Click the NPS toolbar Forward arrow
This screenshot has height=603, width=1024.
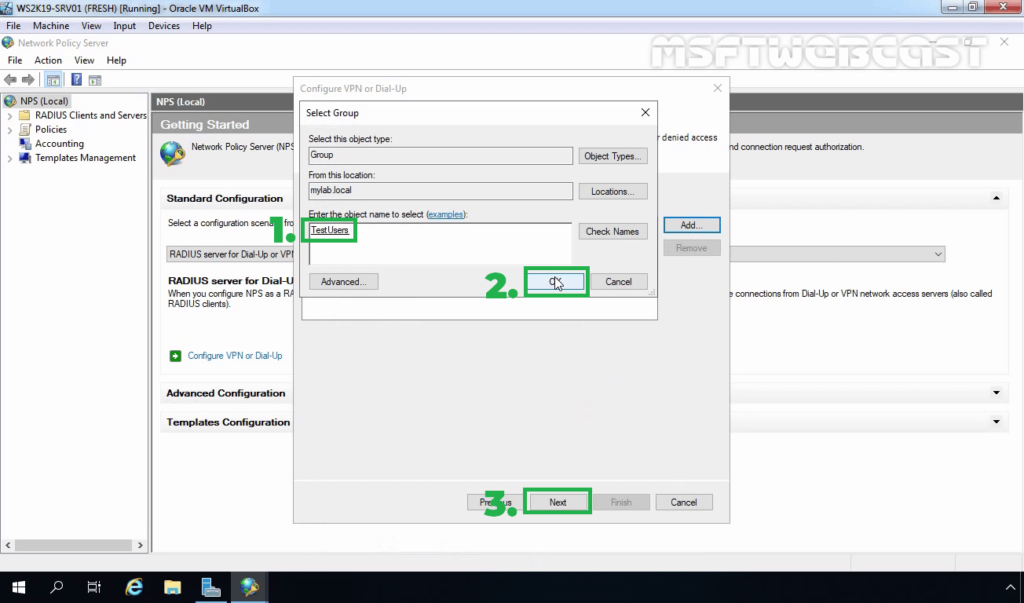click(28, 80)
